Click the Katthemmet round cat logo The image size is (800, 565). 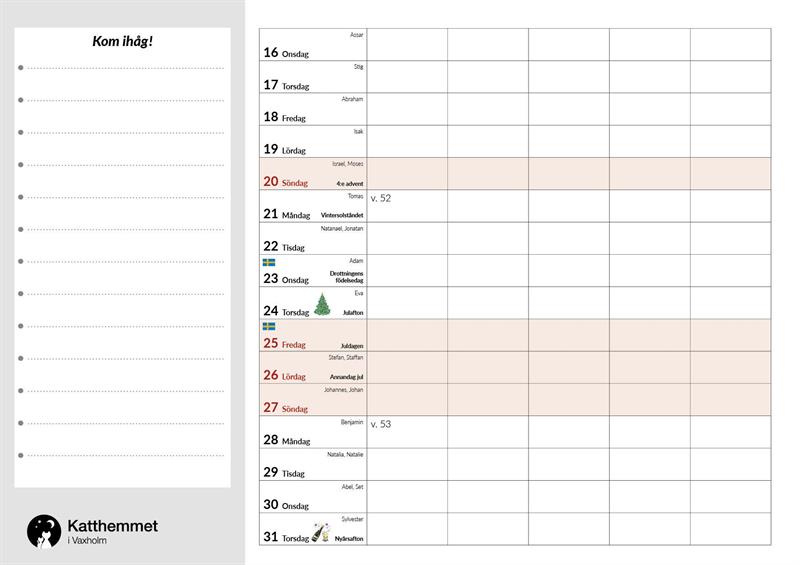point(44,532)
